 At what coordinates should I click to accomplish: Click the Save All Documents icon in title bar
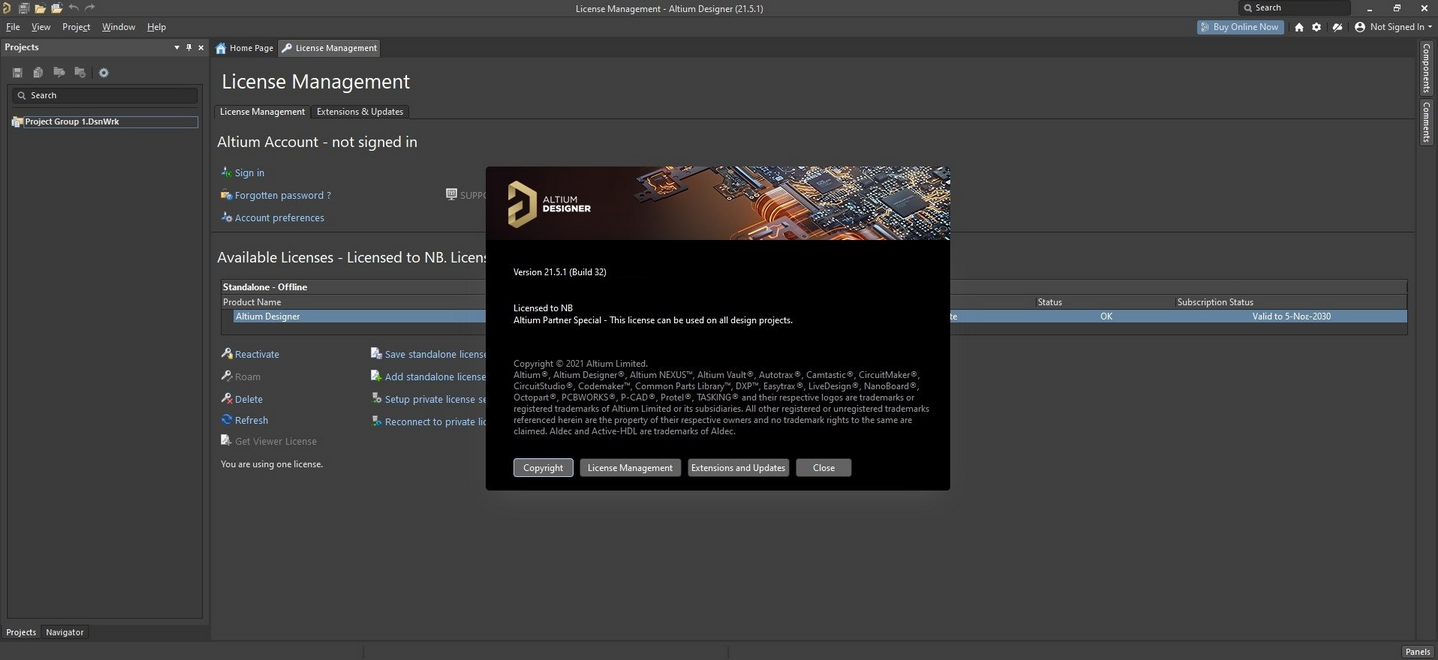(23, 8)
